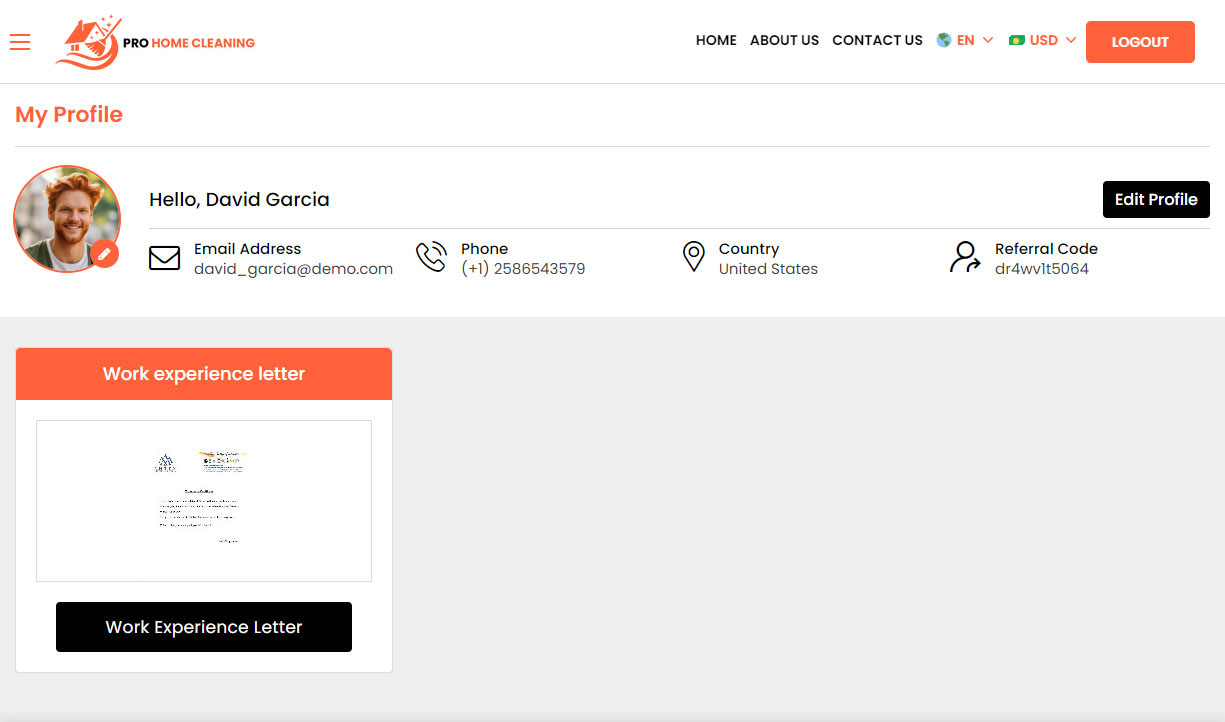Open the work experience letter thumbnail
The image size is (1225, 722).
(204, 500)
